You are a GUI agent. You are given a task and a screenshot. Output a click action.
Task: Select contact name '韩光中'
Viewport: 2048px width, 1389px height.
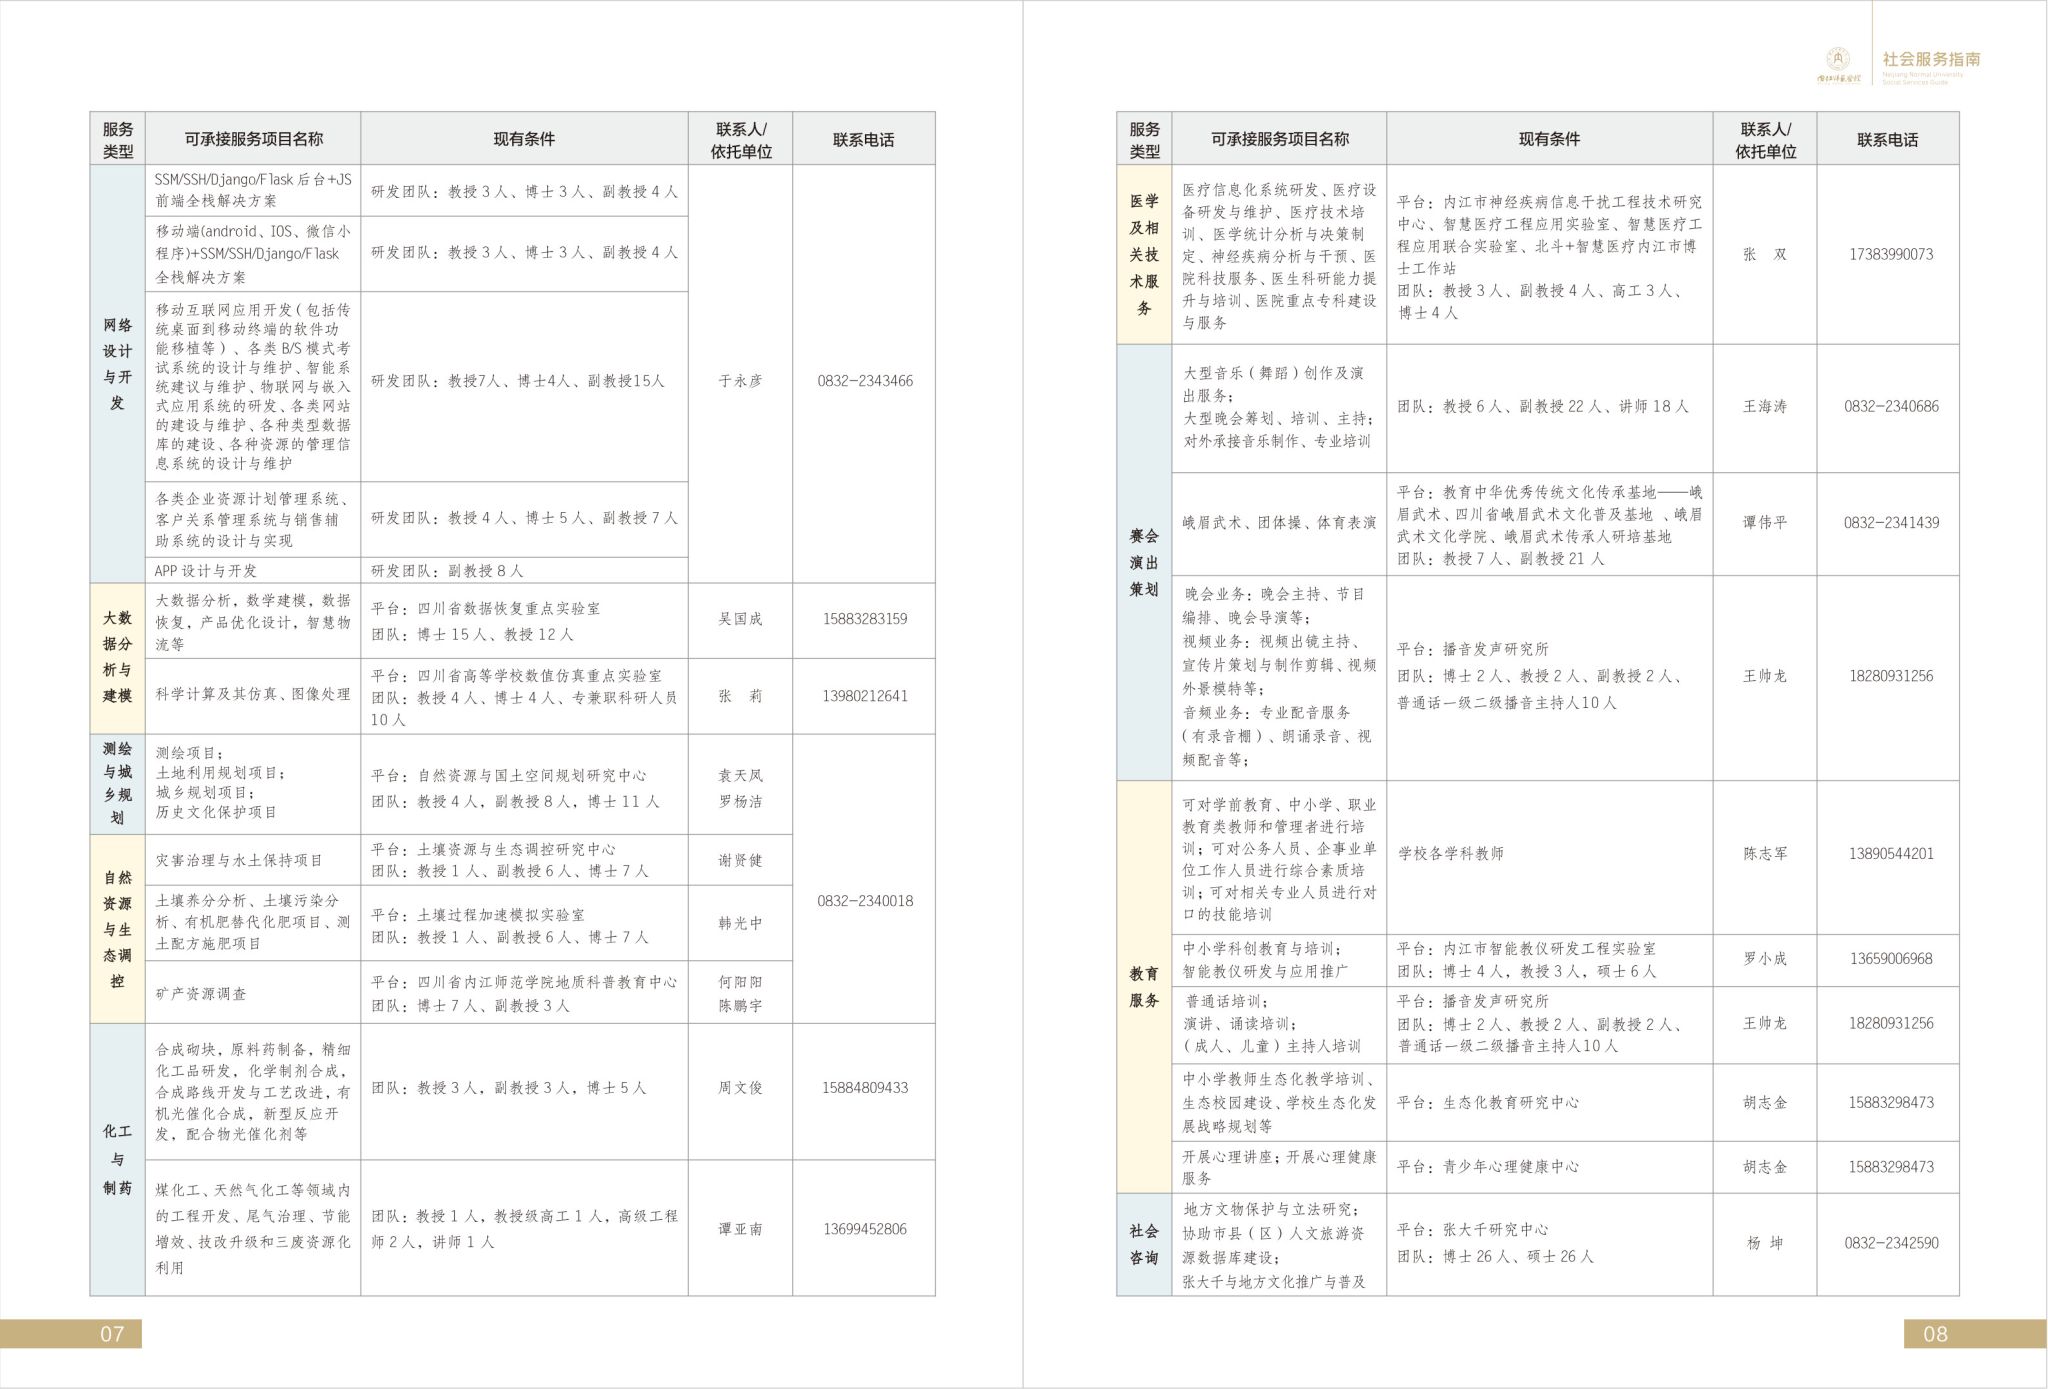click(740, 923)
